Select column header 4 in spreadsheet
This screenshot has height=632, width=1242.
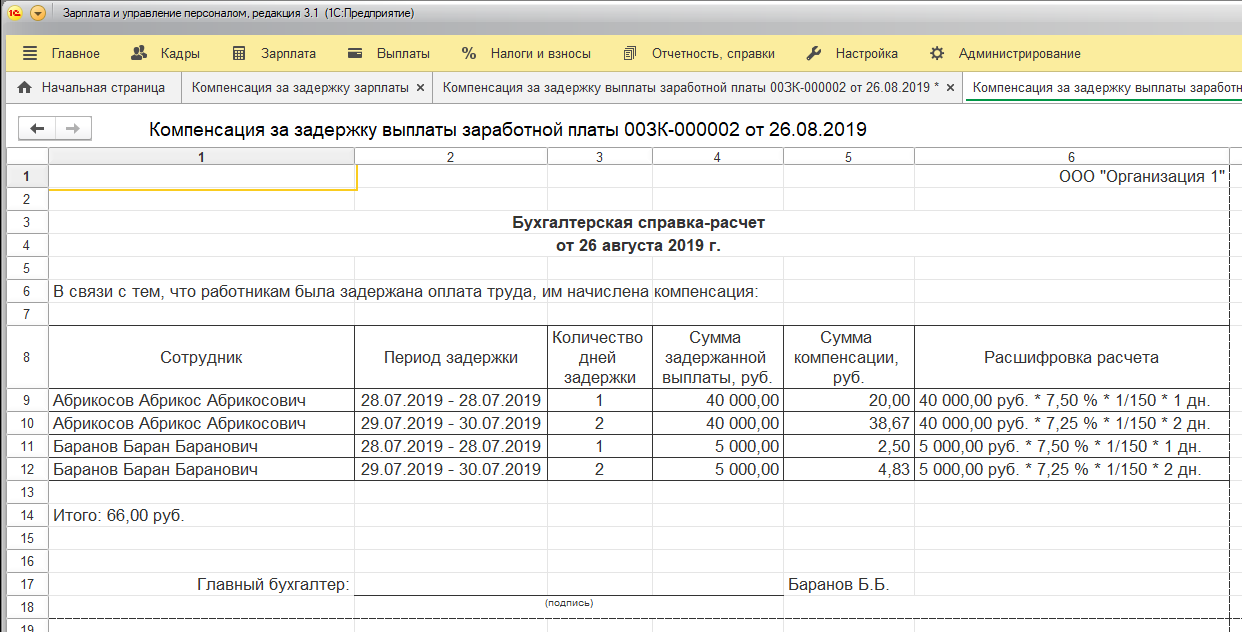click(717, 157)
